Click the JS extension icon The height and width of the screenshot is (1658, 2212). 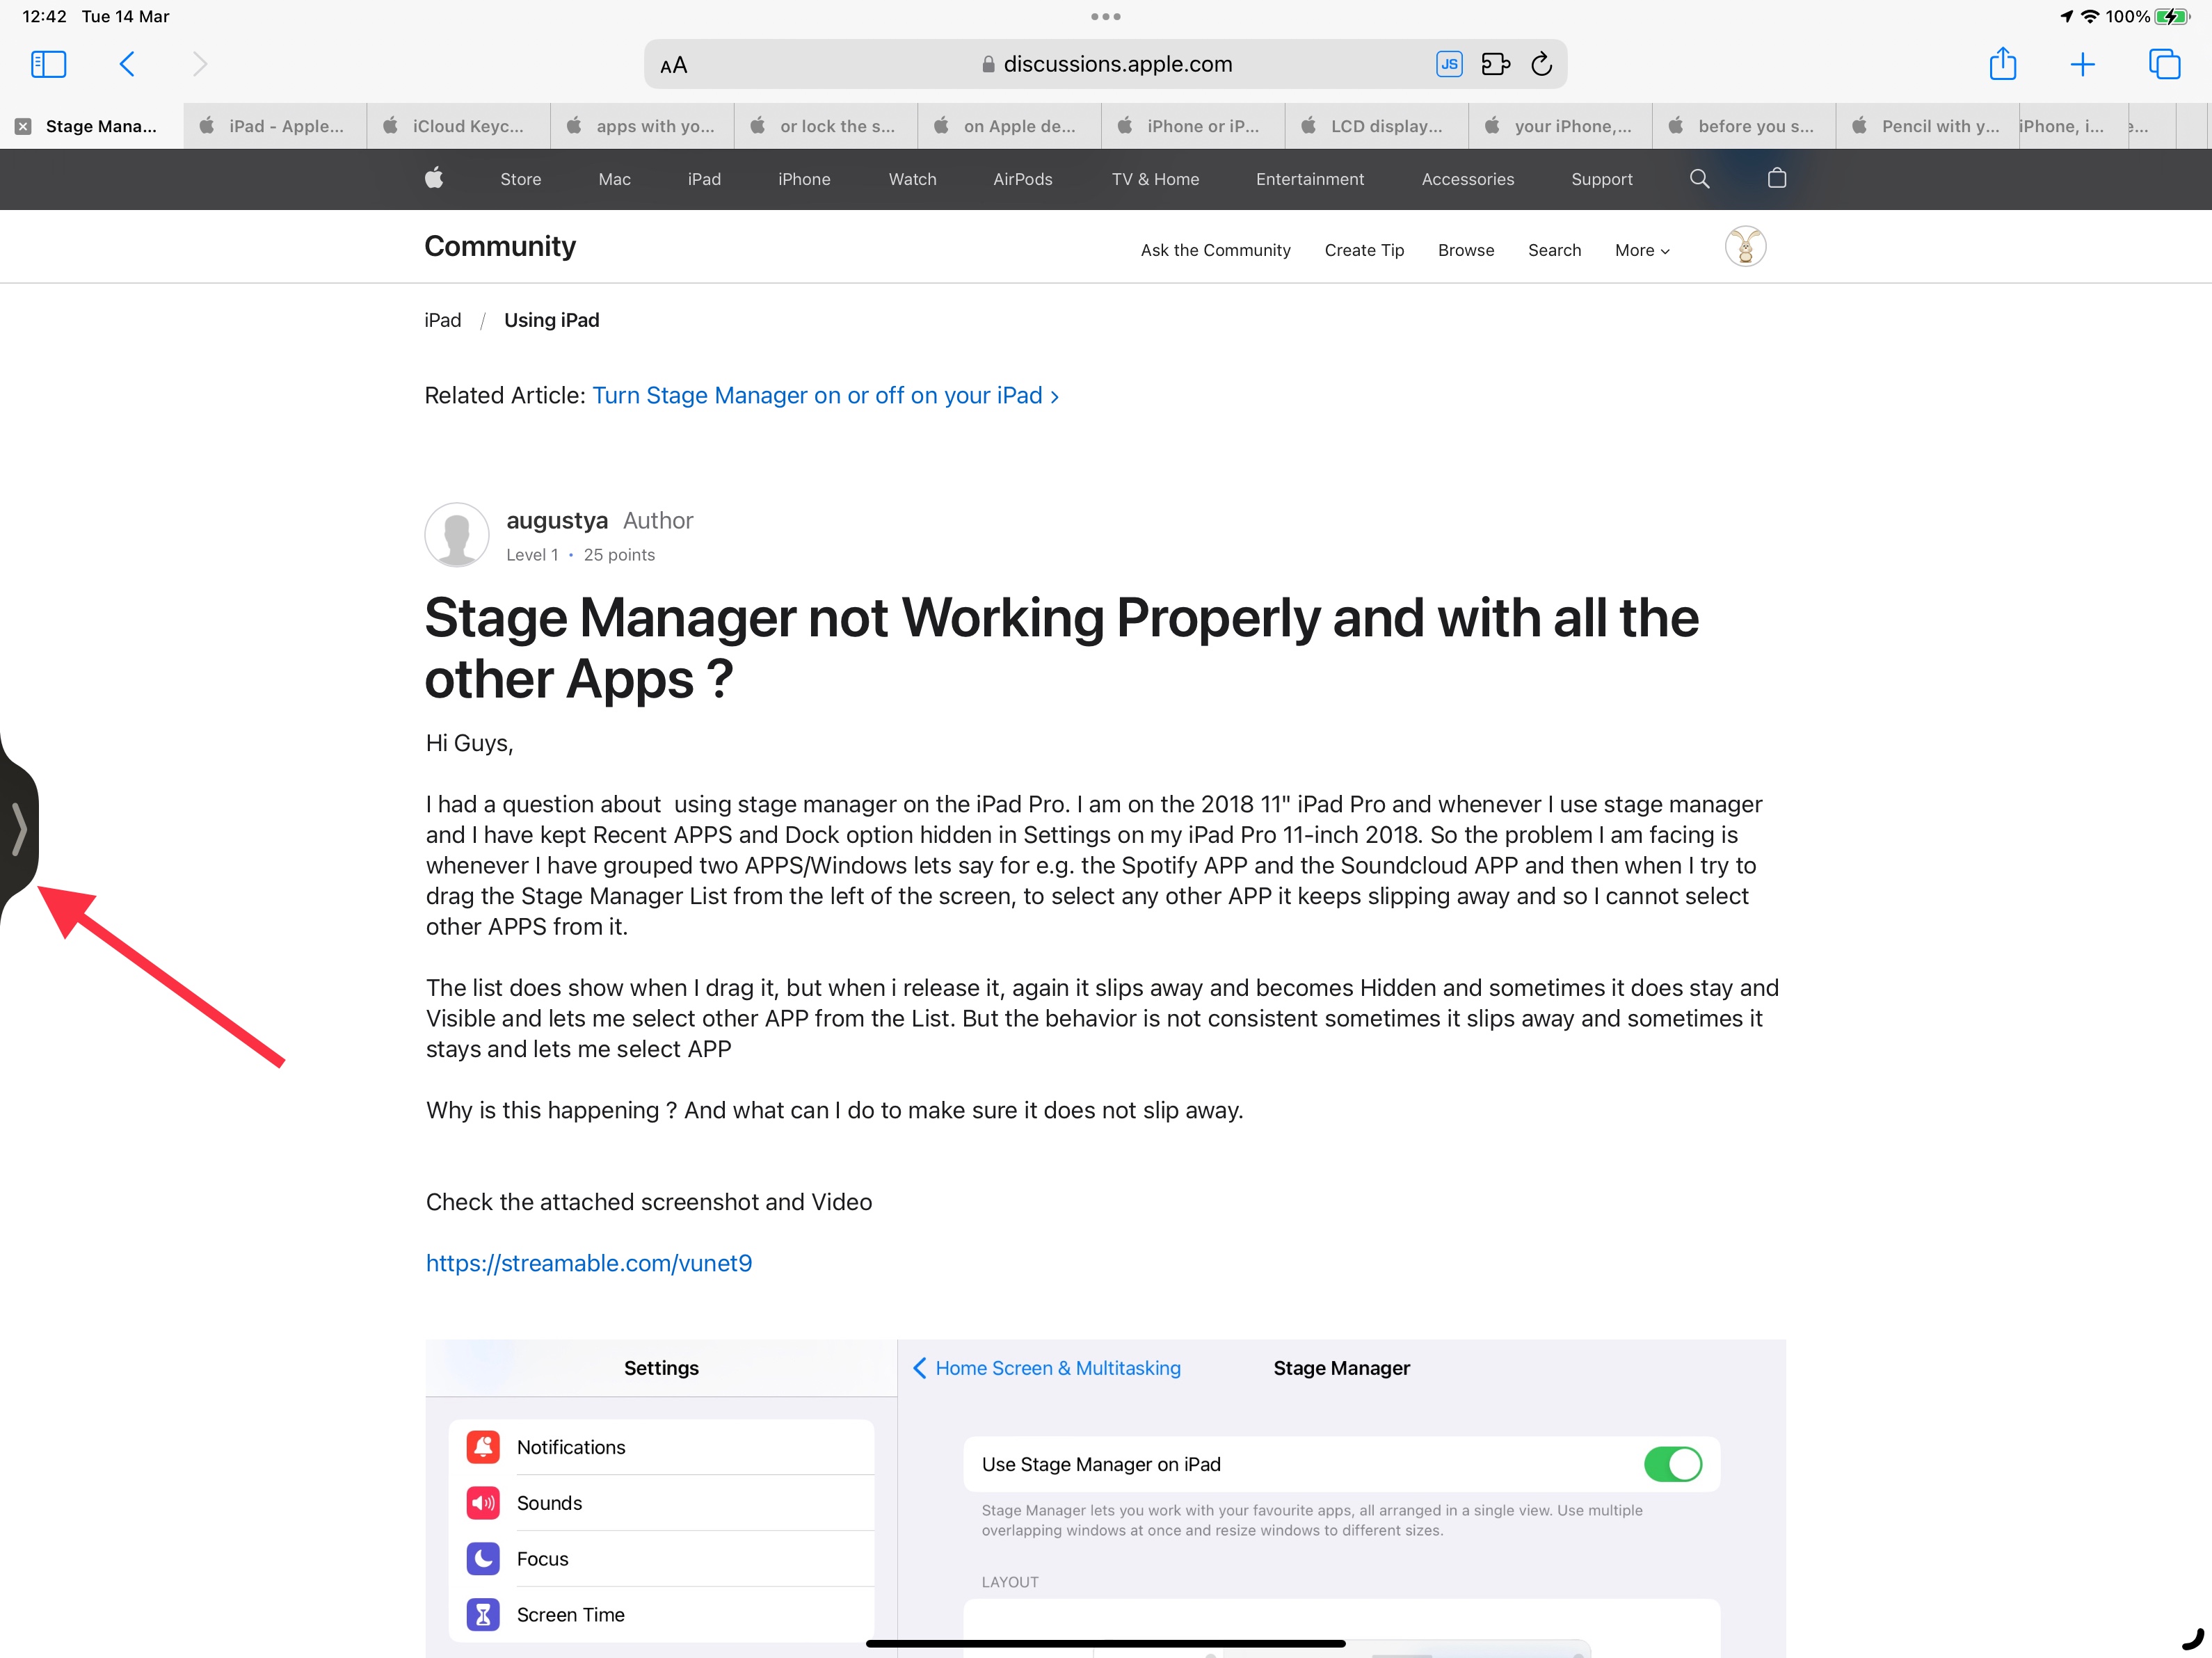pyautogui.click(x=1448, y=65)
